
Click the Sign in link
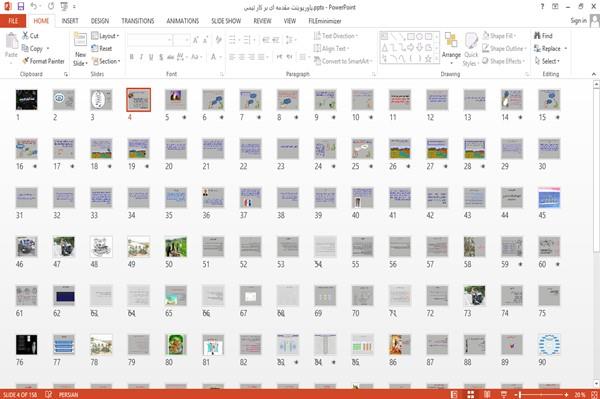[x=578, y=21]
